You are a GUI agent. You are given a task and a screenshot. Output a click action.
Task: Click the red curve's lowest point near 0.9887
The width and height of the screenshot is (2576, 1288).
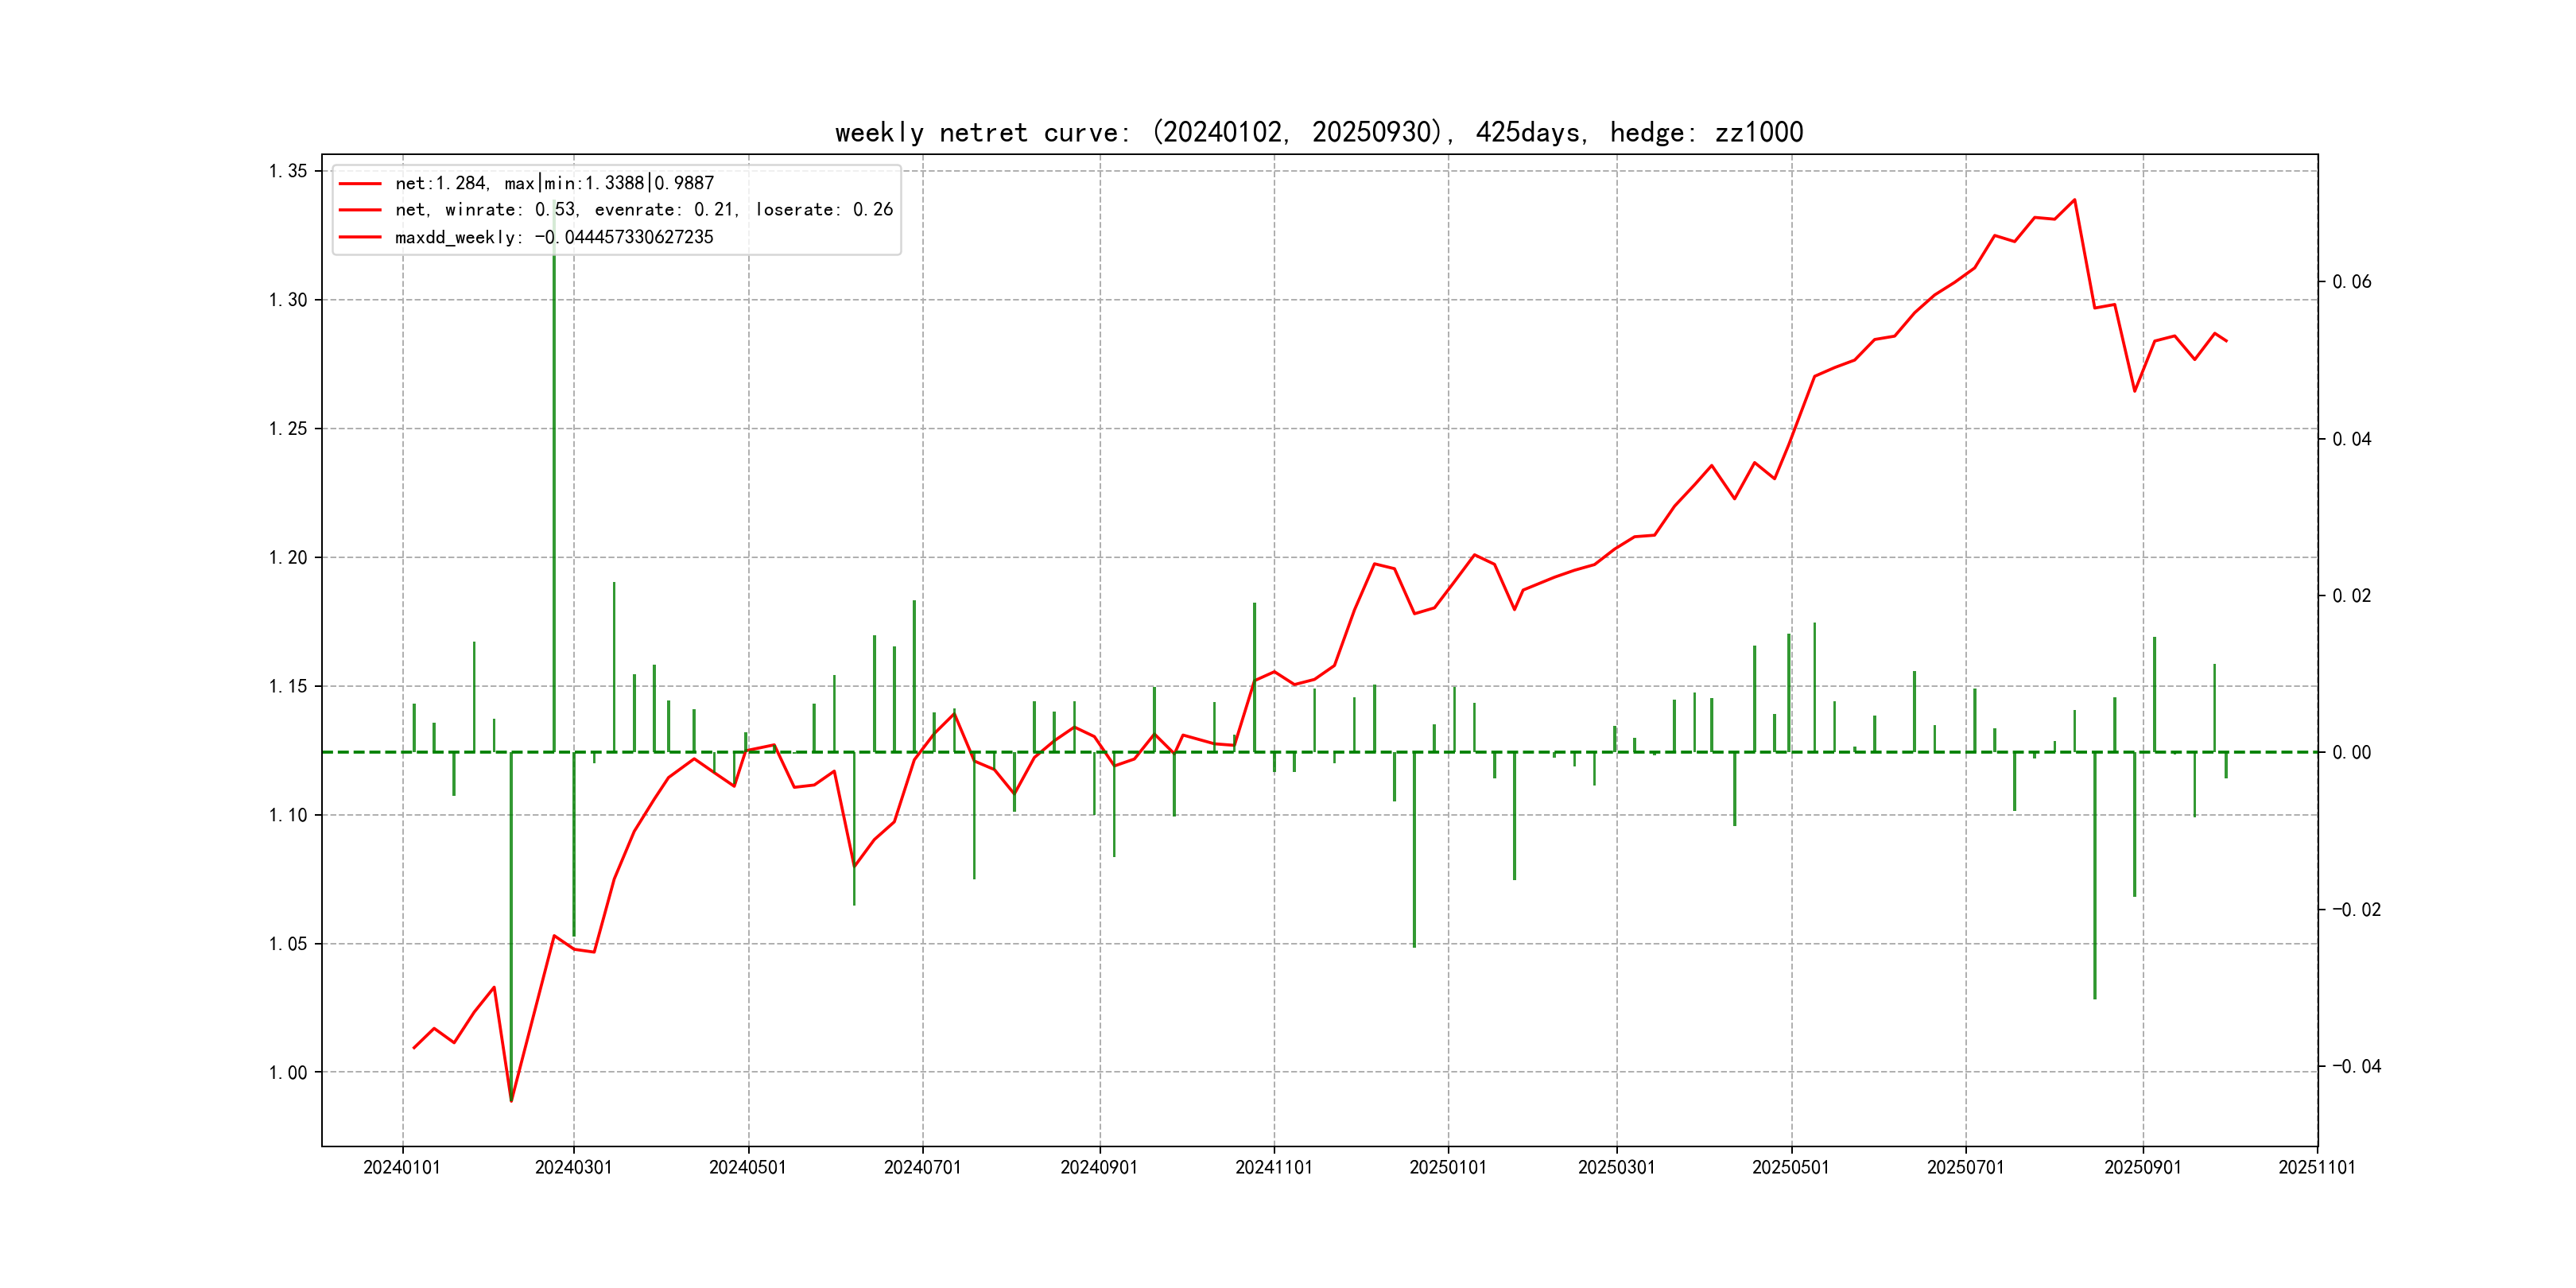[x=511, y=1101]
